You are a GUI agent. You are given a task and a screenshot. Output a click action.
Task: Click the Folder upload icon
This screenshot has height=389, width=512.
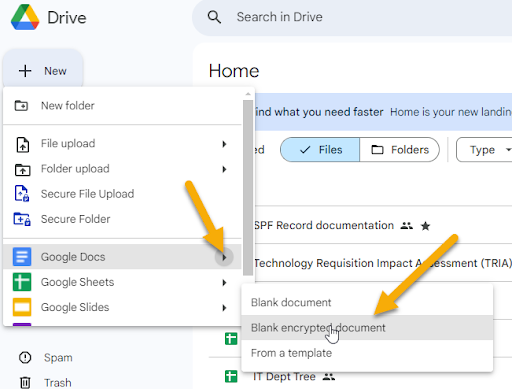[x=23, y=169]
